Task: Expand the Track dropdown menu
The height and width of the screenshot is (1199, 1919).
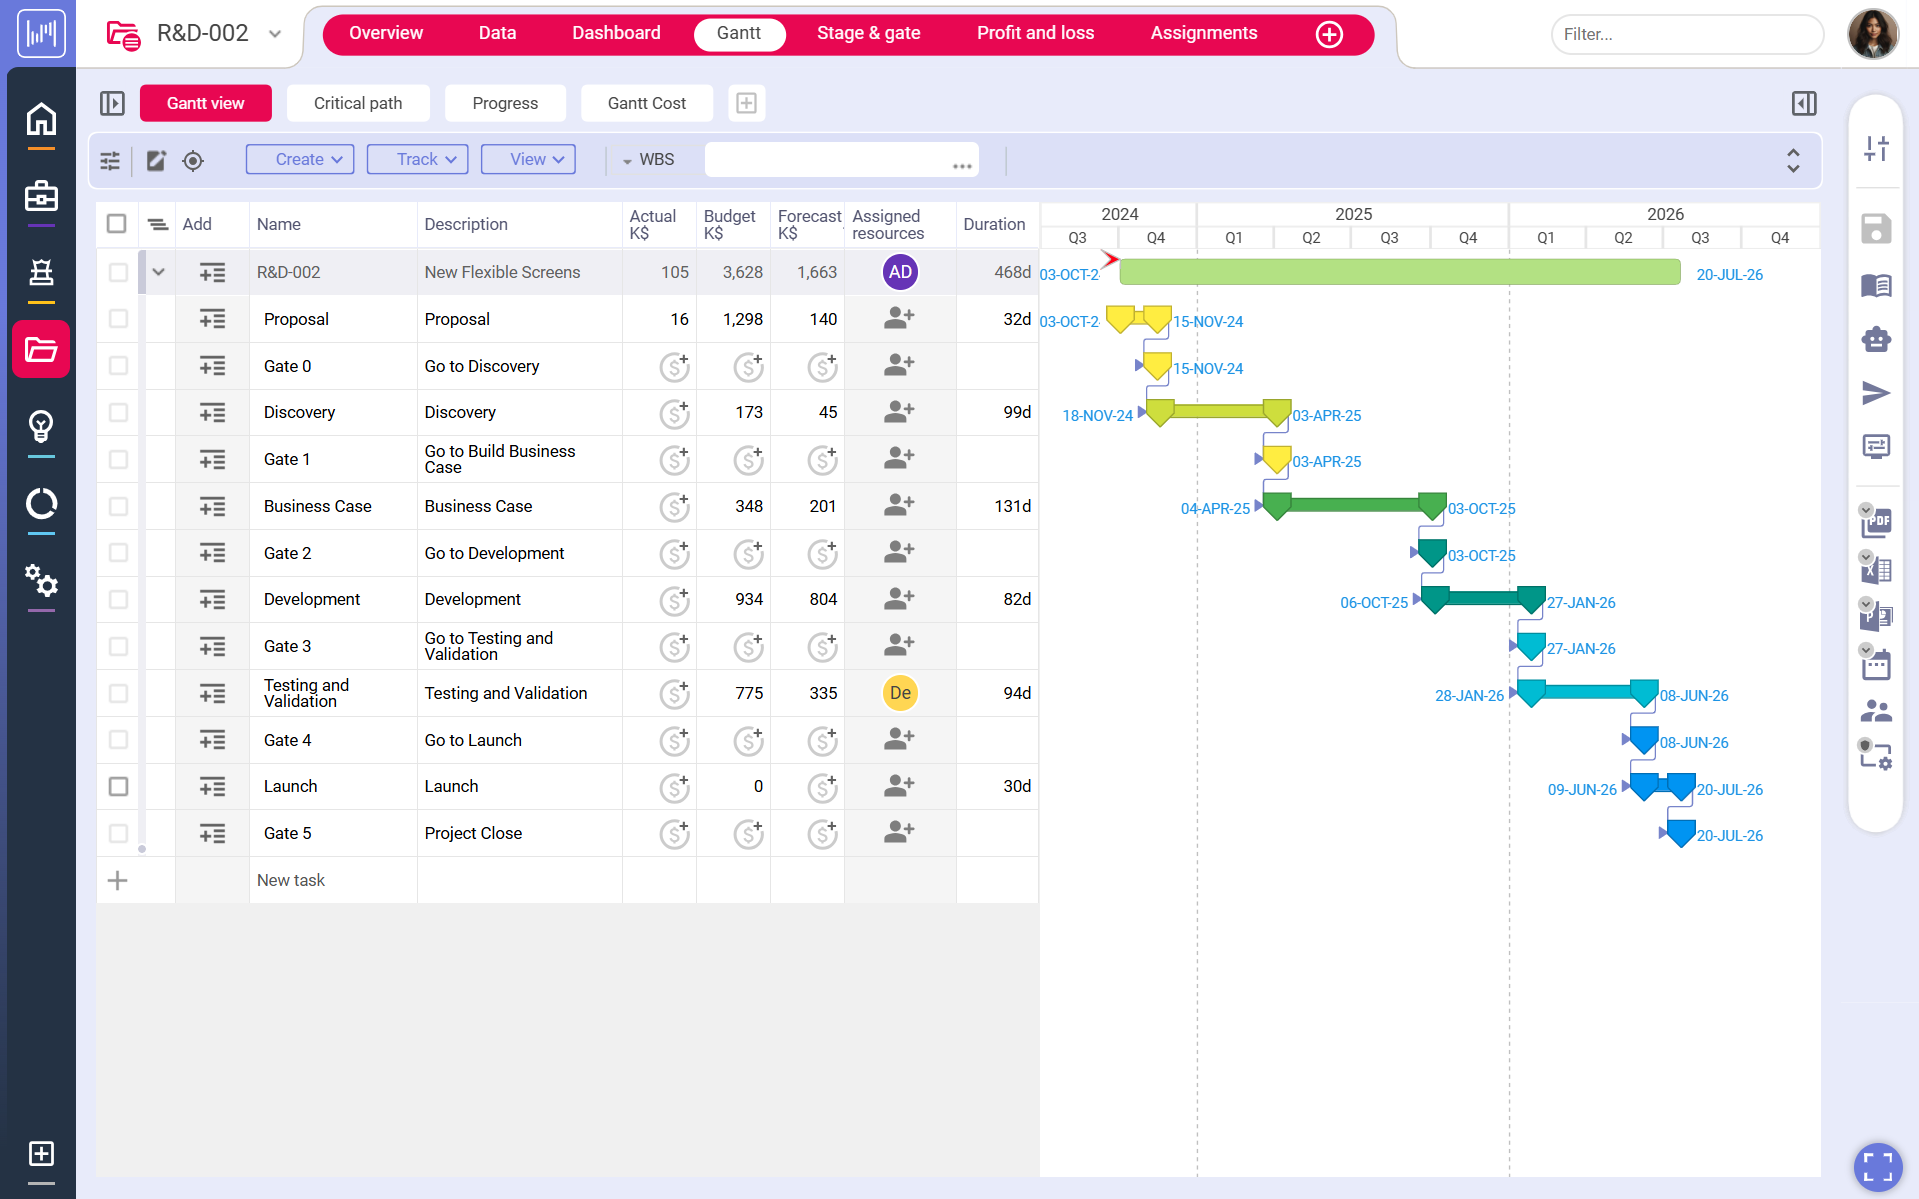Action: coord(417,160)
